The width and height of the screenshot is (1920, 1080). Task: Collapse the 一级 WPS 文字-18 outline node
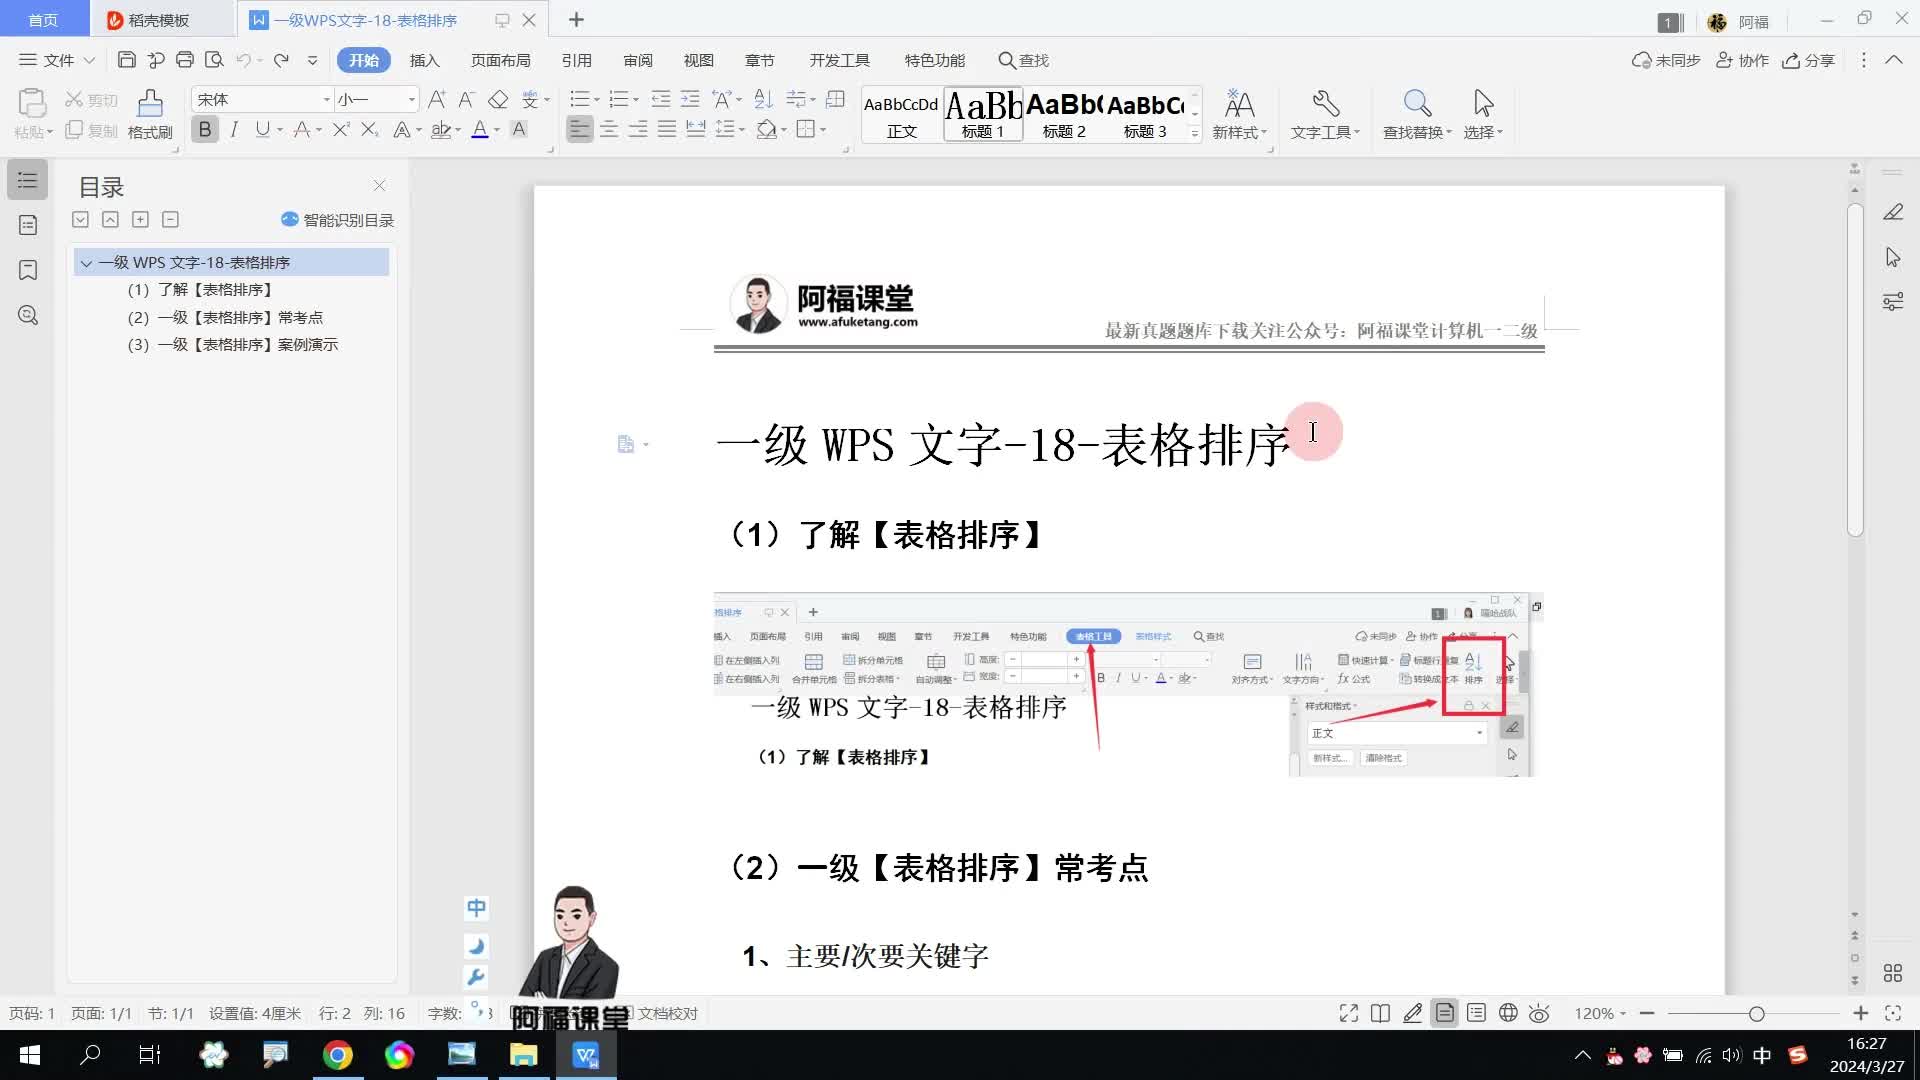point(86,263)
